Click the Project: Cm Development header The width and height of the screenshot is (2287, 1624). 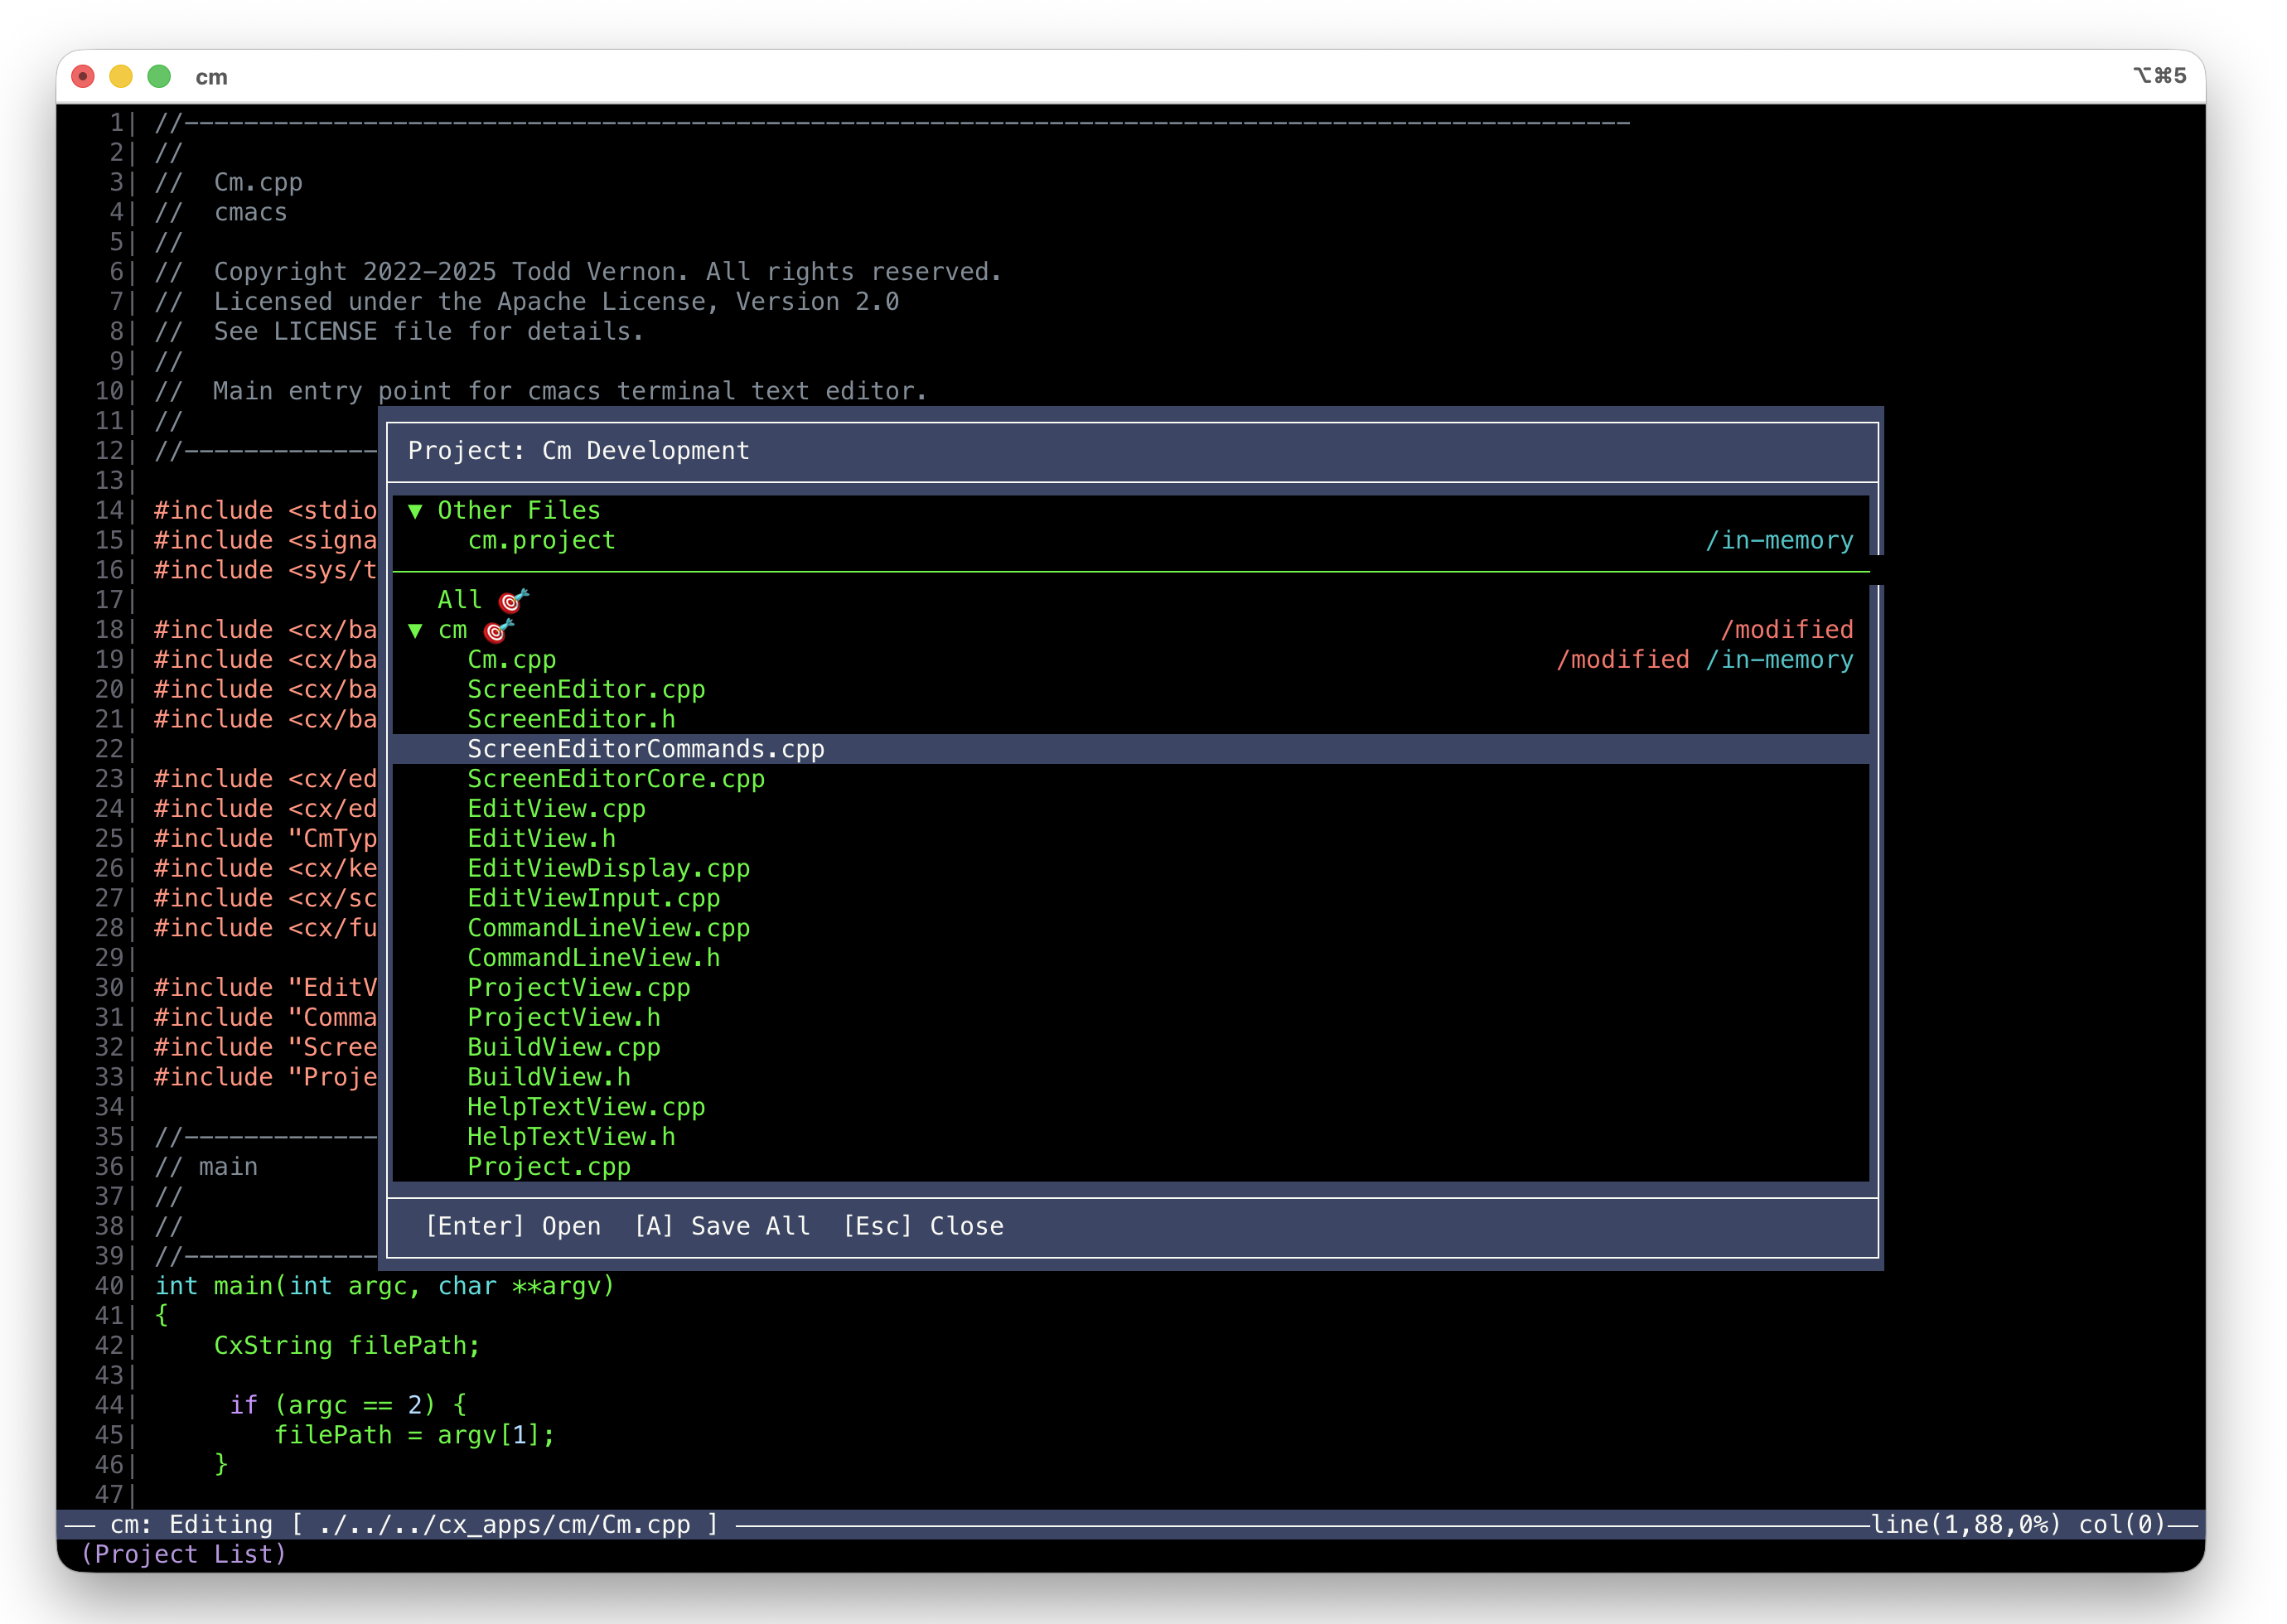point(577,451)
